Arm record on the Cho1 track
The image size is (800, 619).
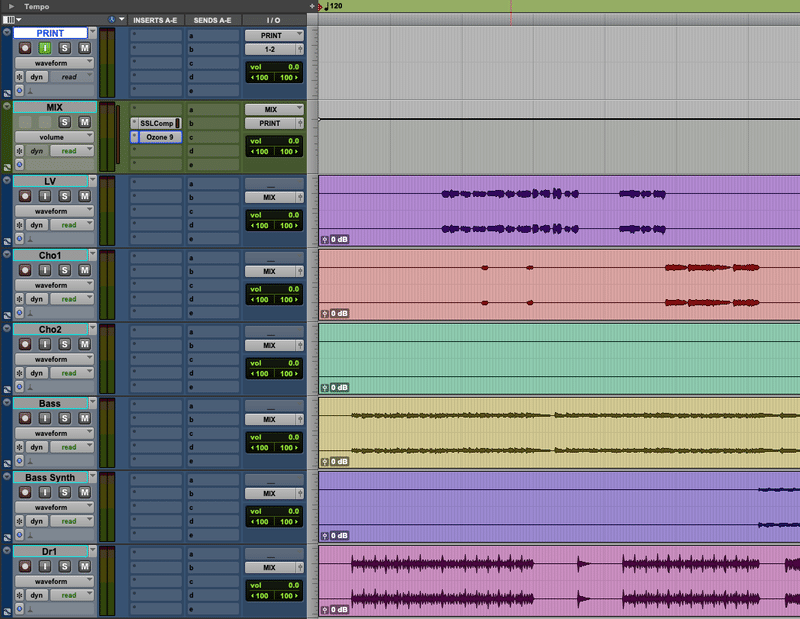[x=25, y=270]
